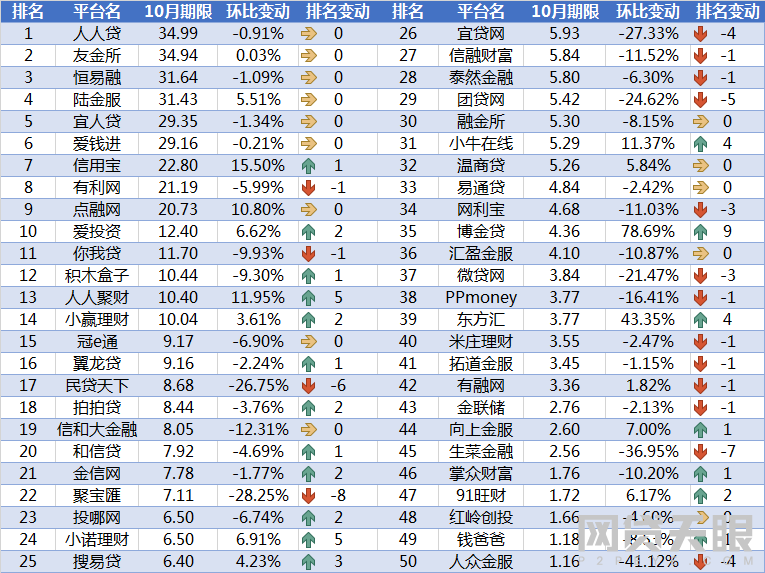Select the 钱爸爸 platform name cell

(x=481, y=539)
